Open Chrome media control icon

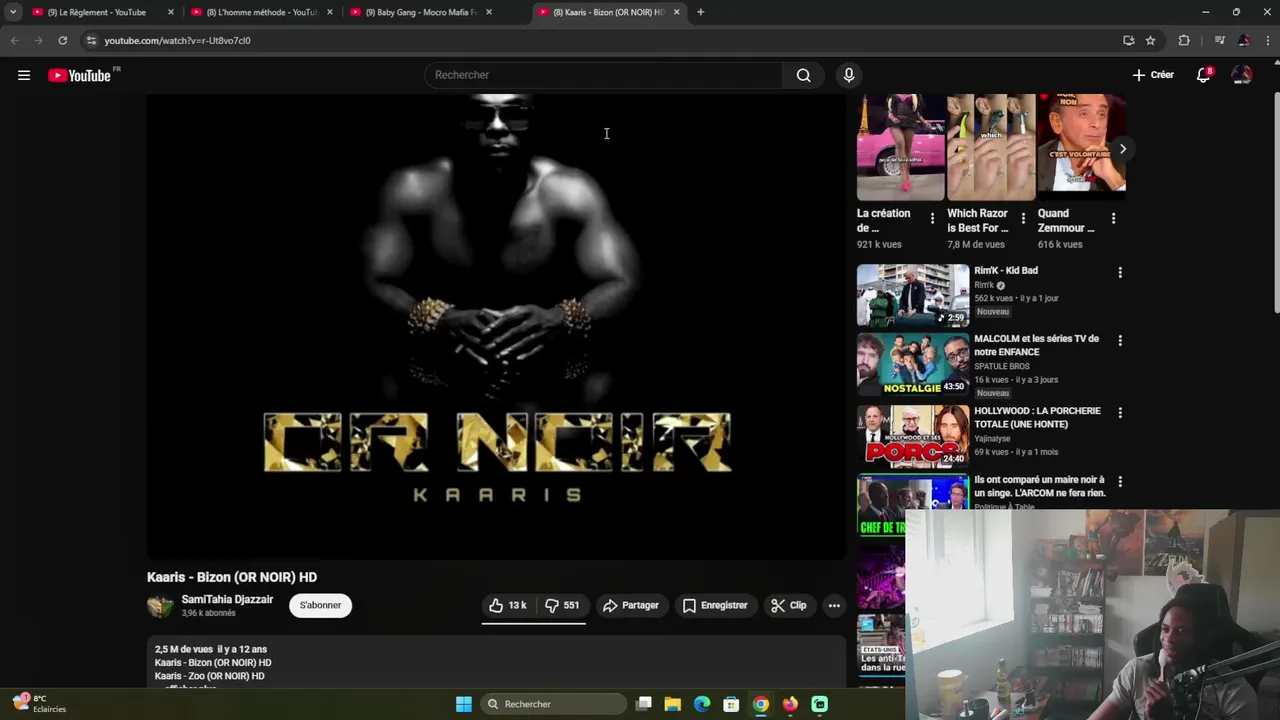[x=1219, y=40]
